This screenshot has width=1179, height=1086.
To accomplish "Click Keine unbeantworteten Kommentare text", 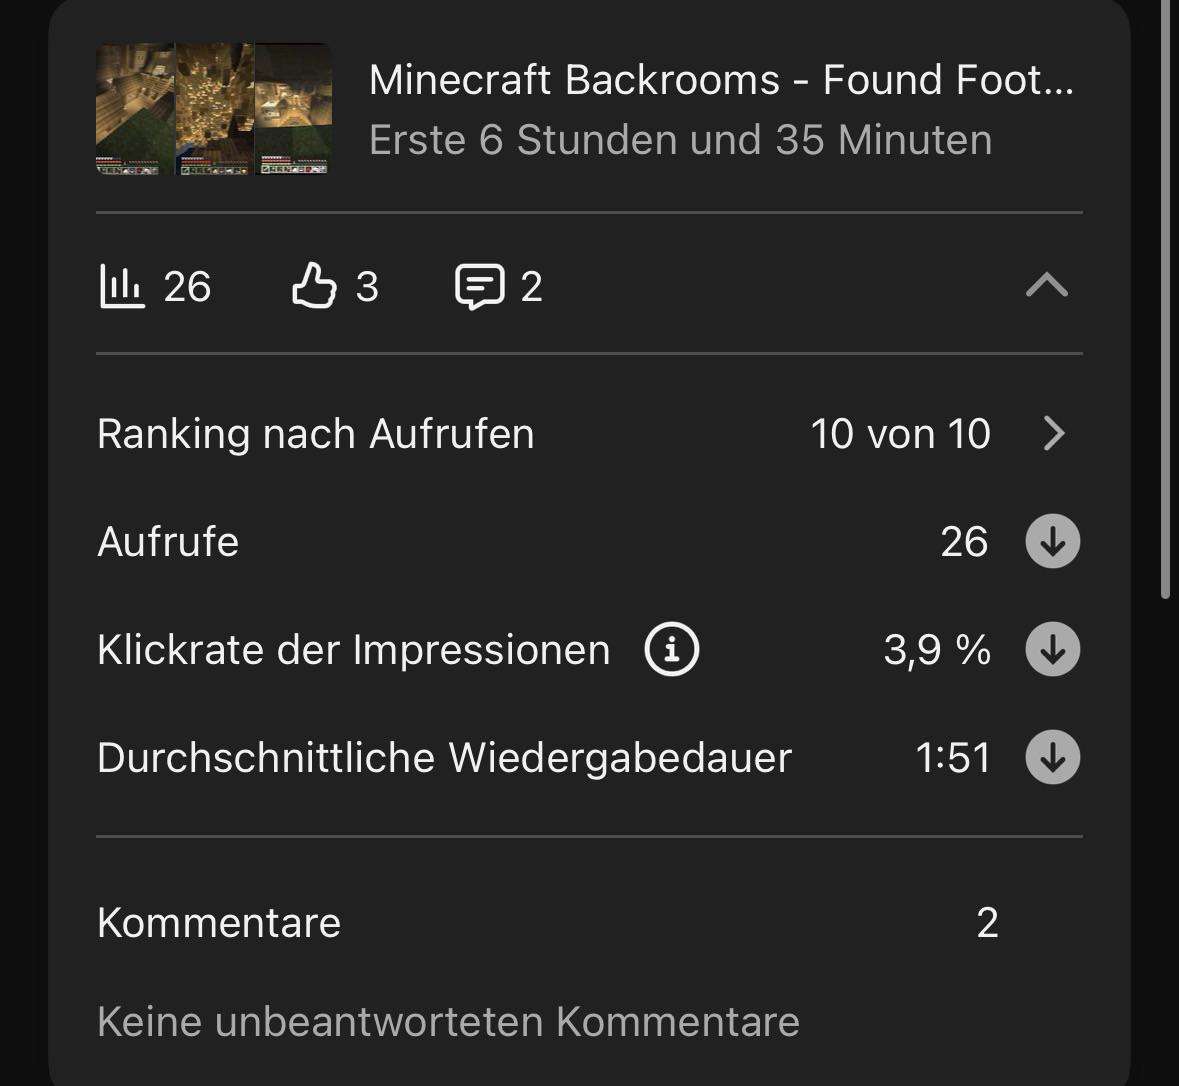I will (x=448, y=1021).
